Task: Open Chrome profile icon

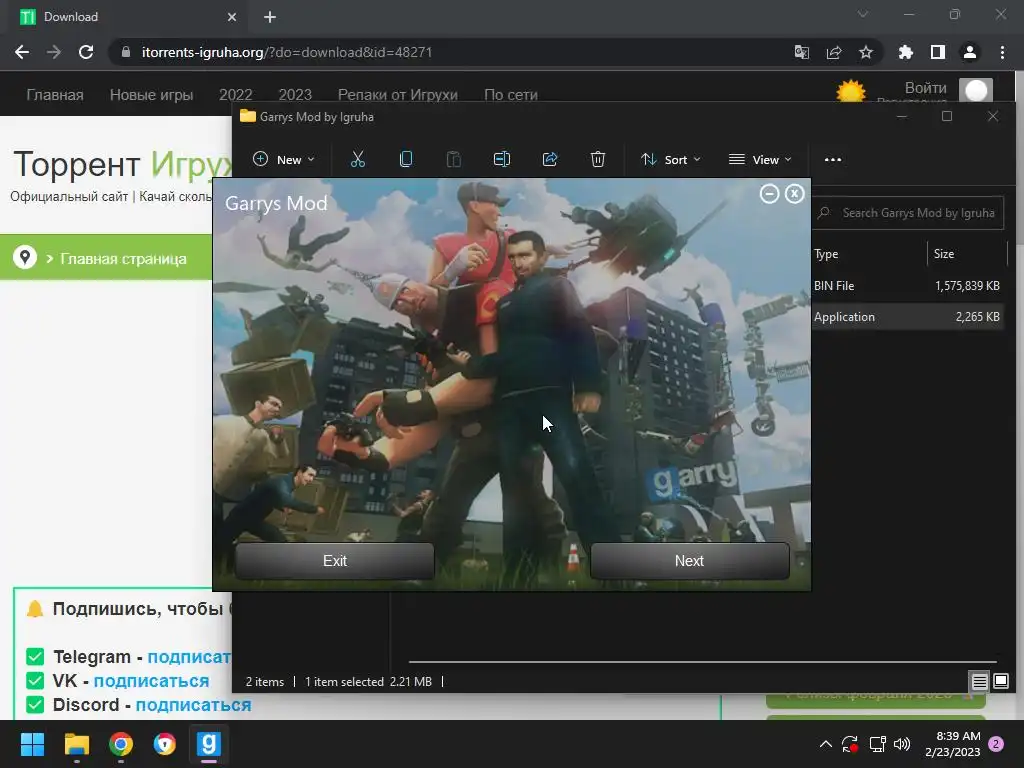Action: [x=970, y=52]
